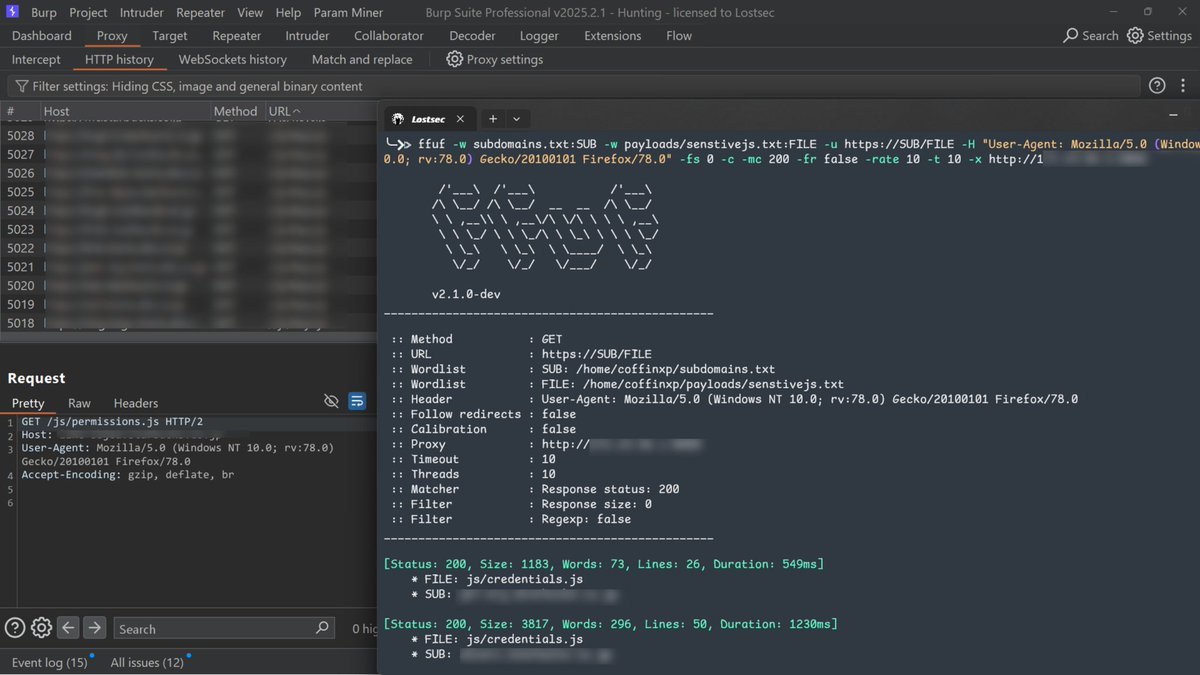Screen dimensions: 1200x675
Task: Open the WebSockets history sub-tab
Action: pyautogui.click(x=232, y=59)
